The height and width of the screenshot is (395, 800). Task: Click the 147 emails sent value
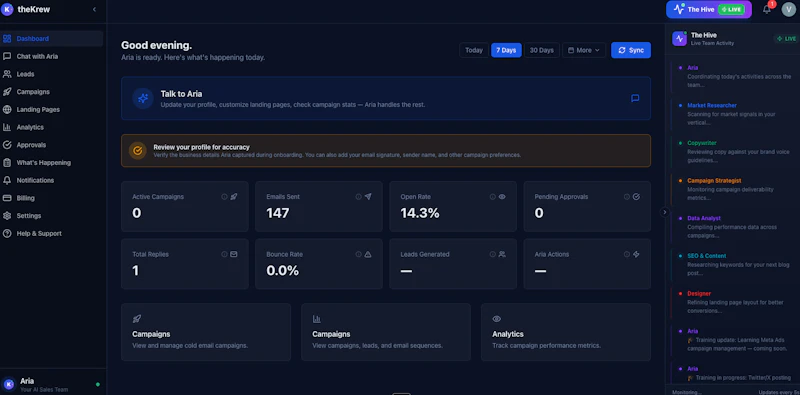pos(278,213)
